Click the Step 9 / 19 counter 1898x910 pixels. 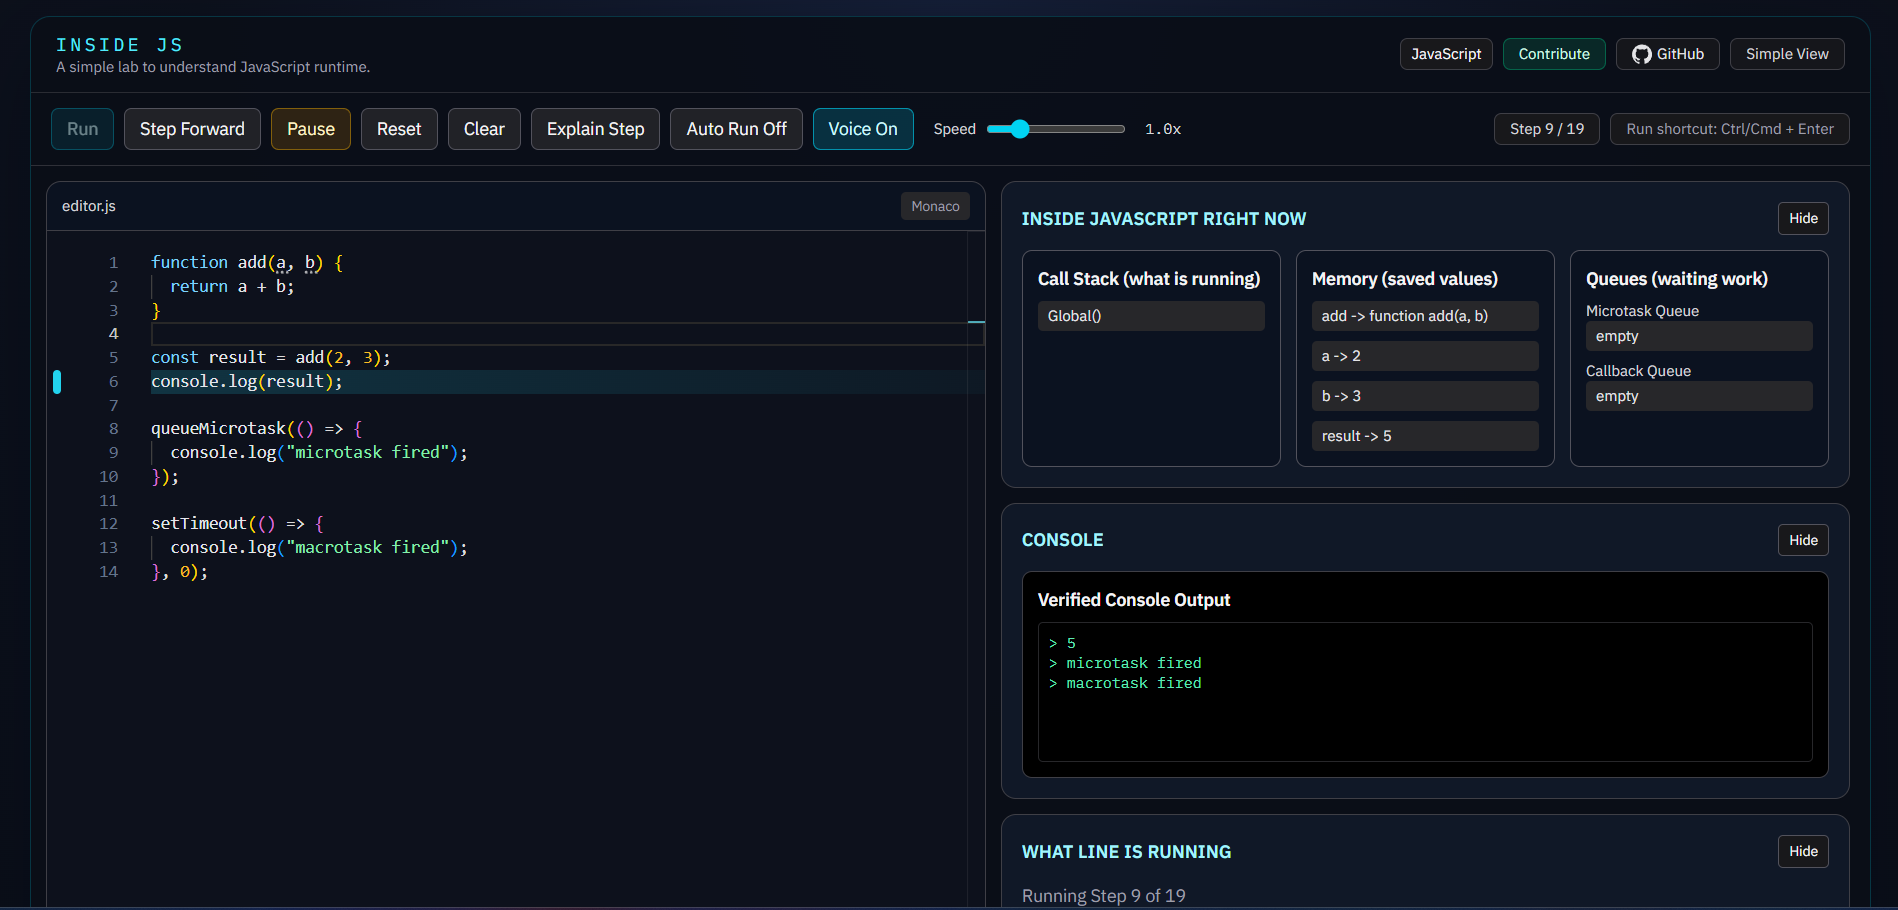[1546, 128]
